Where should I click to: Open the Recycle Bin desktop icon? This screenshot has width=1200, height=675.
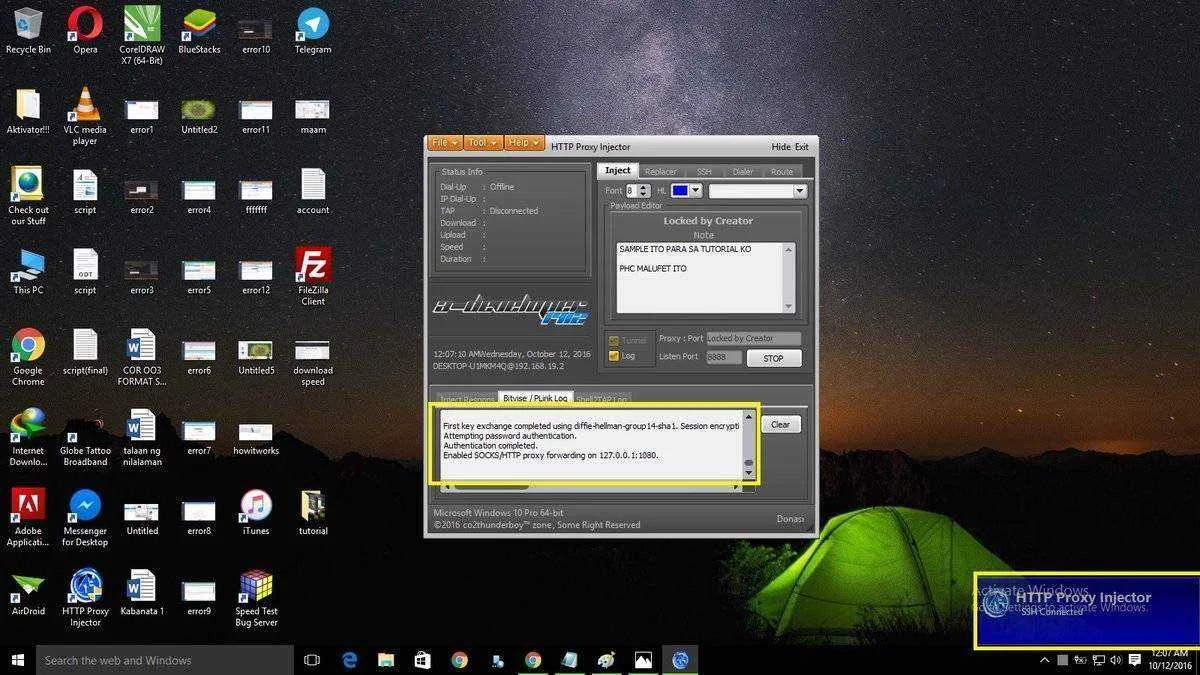coord(28,30)
